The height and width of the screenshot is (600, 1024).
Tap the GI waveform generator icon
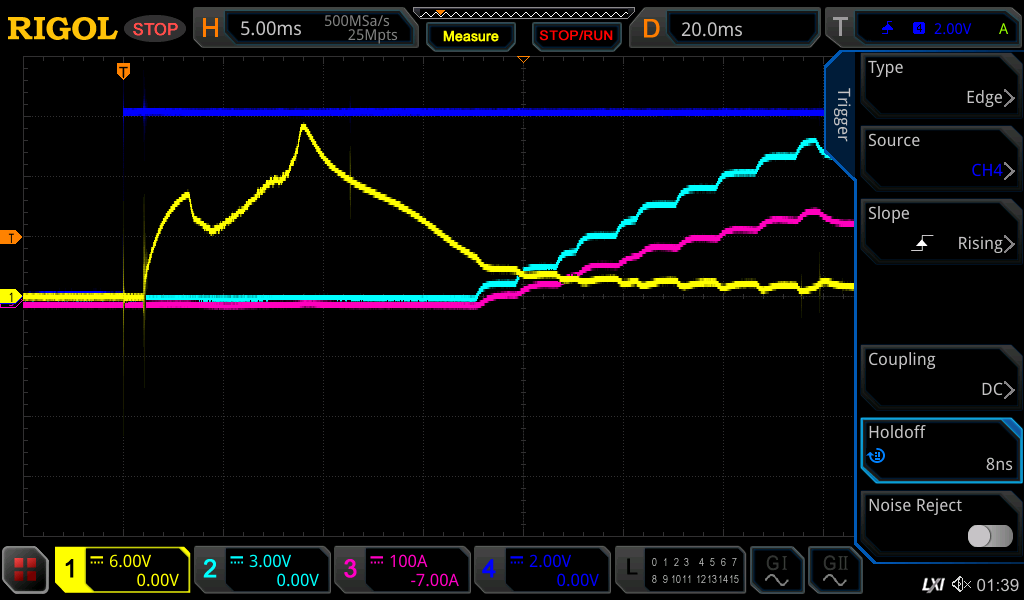(x=776, y=570)
